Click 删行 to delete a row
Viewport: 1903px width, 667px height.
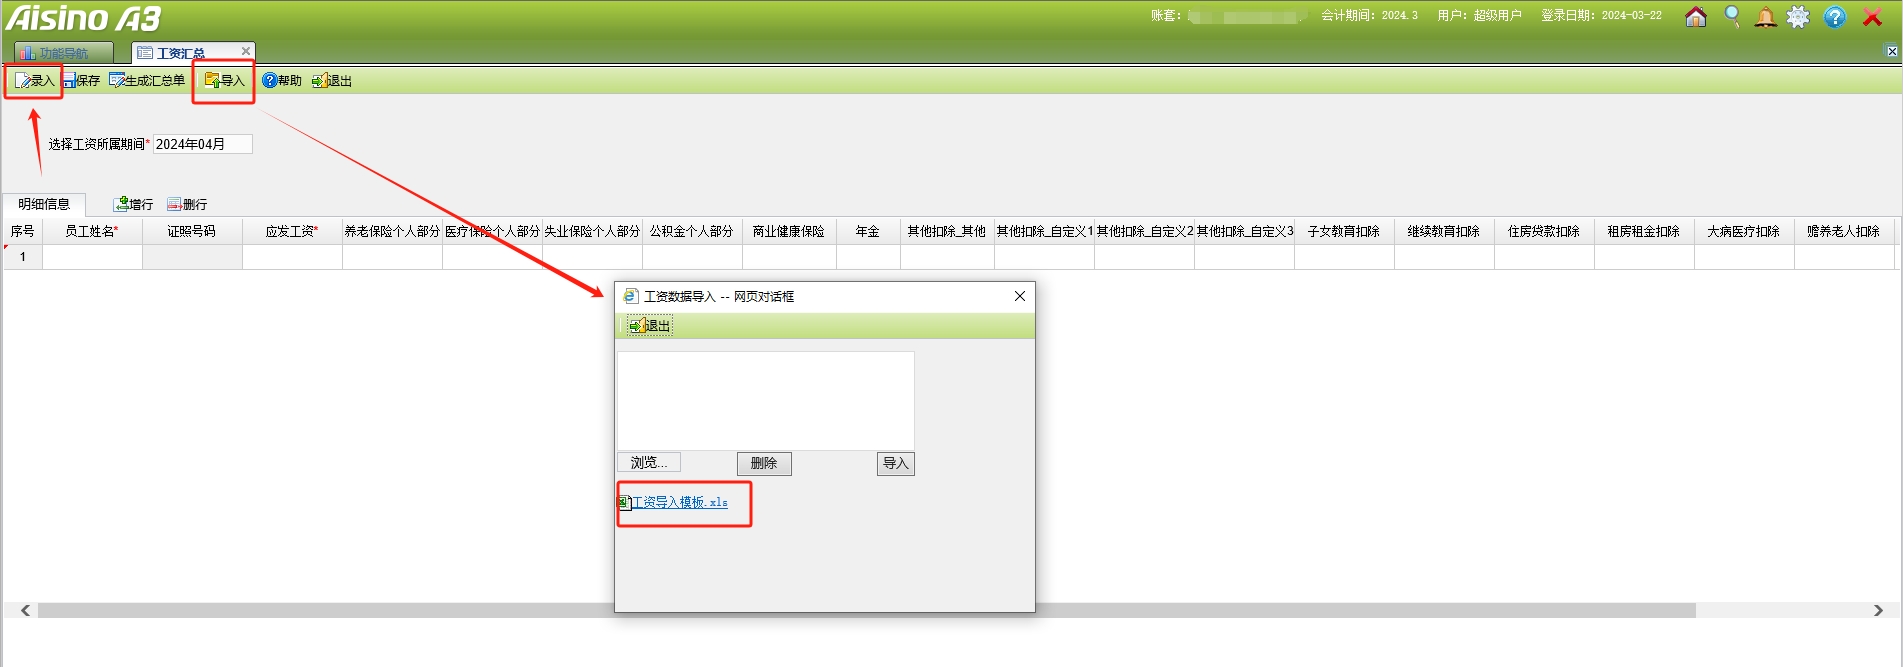pos(188,204)
